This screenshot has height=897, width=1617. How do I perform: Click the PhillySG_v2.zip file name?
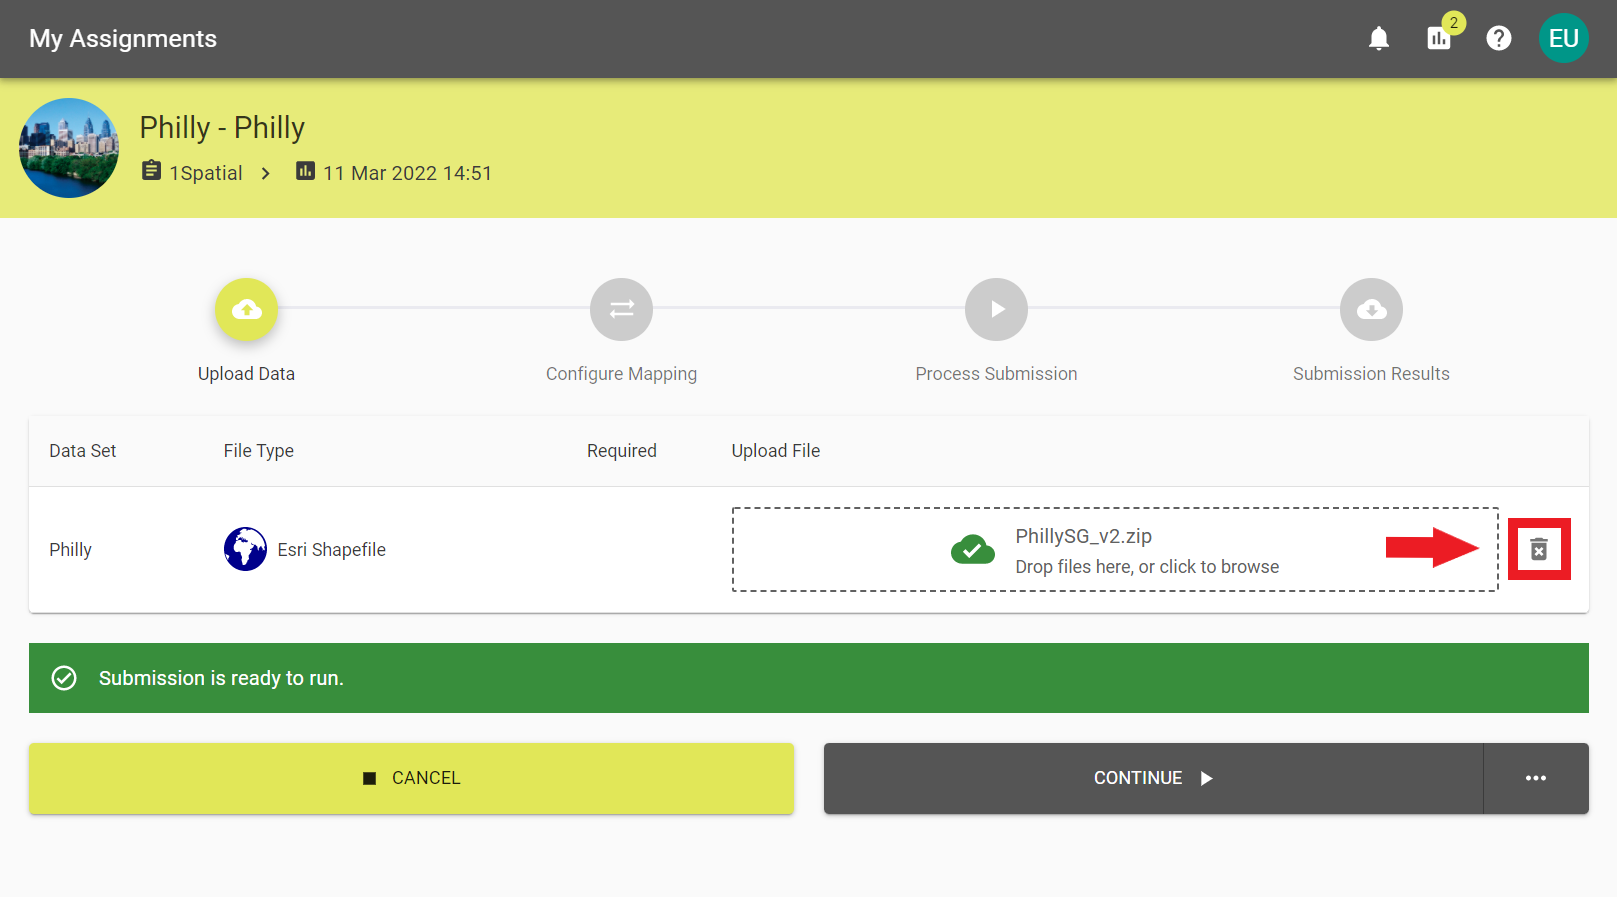pyautogui.click(x=1084, y=536)
